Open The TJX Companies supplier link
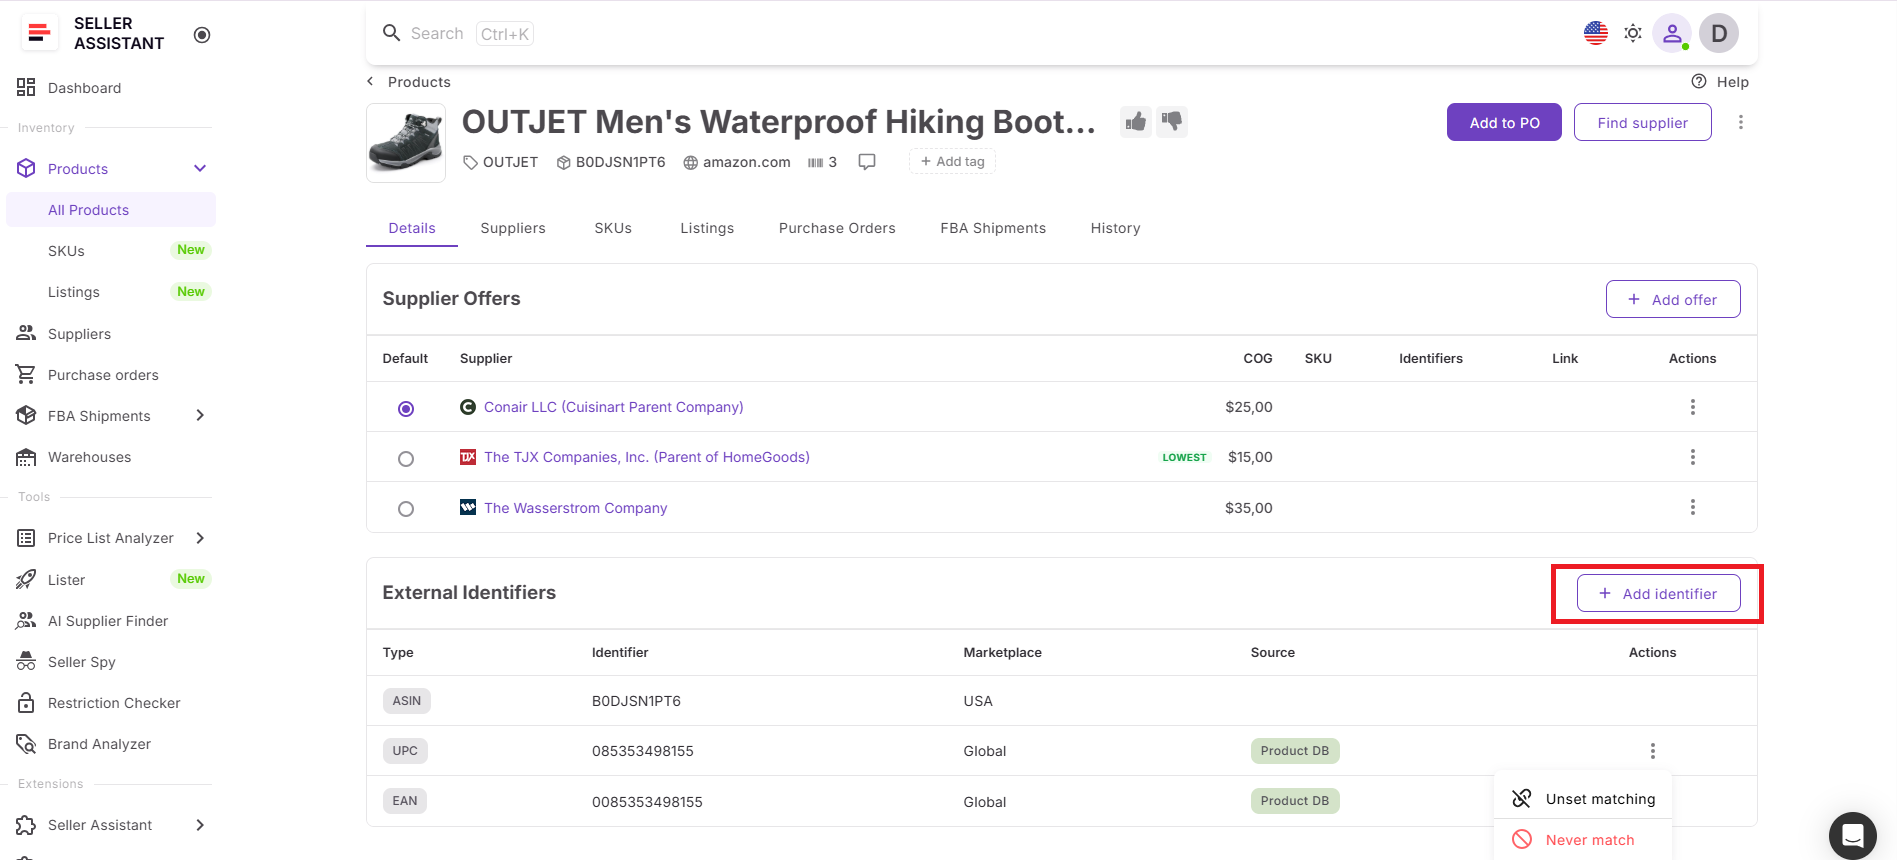Image resolution: width=1897 pixels, height=860 pixels. pyautogui.click(x=647, y=457)
